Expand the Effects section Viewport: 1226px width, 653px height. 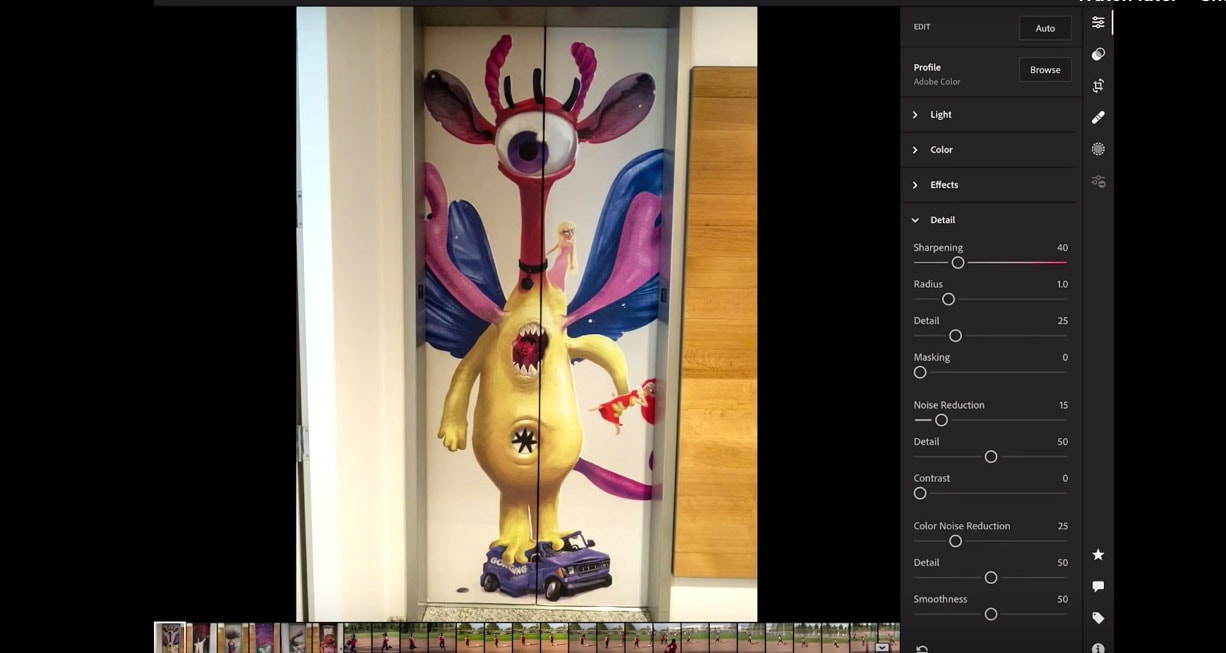[x=943, y=185]
